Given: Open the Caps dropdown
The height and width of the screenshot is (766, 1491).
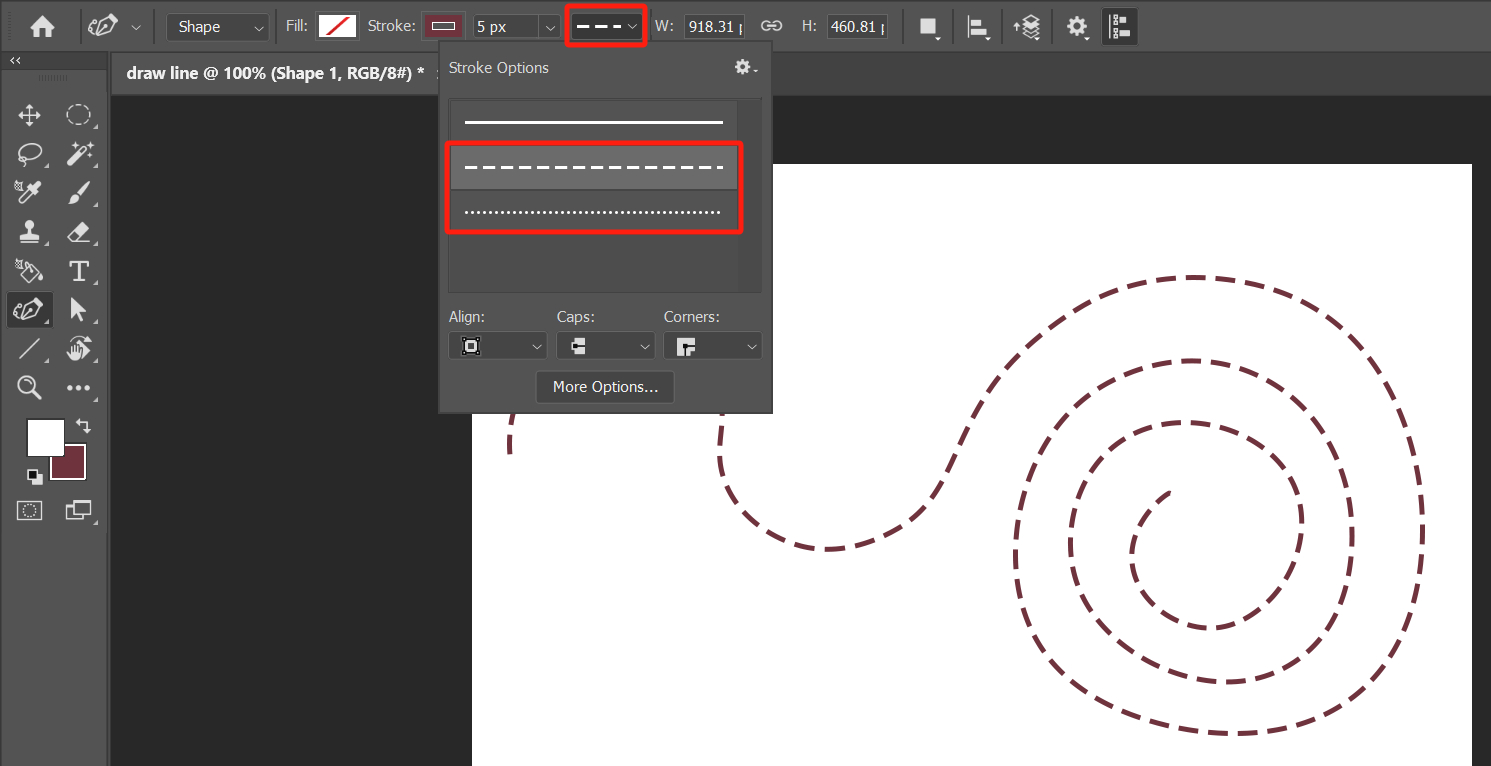Looking at the screenshot, I should click(x=605, y=345).
